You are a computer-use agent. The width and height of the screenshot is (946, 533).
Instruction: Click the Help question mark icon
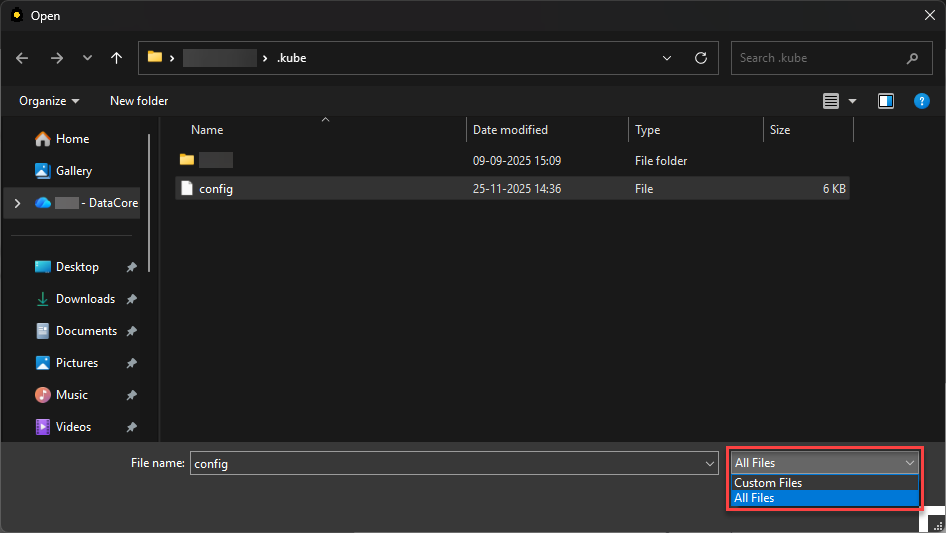922,101
